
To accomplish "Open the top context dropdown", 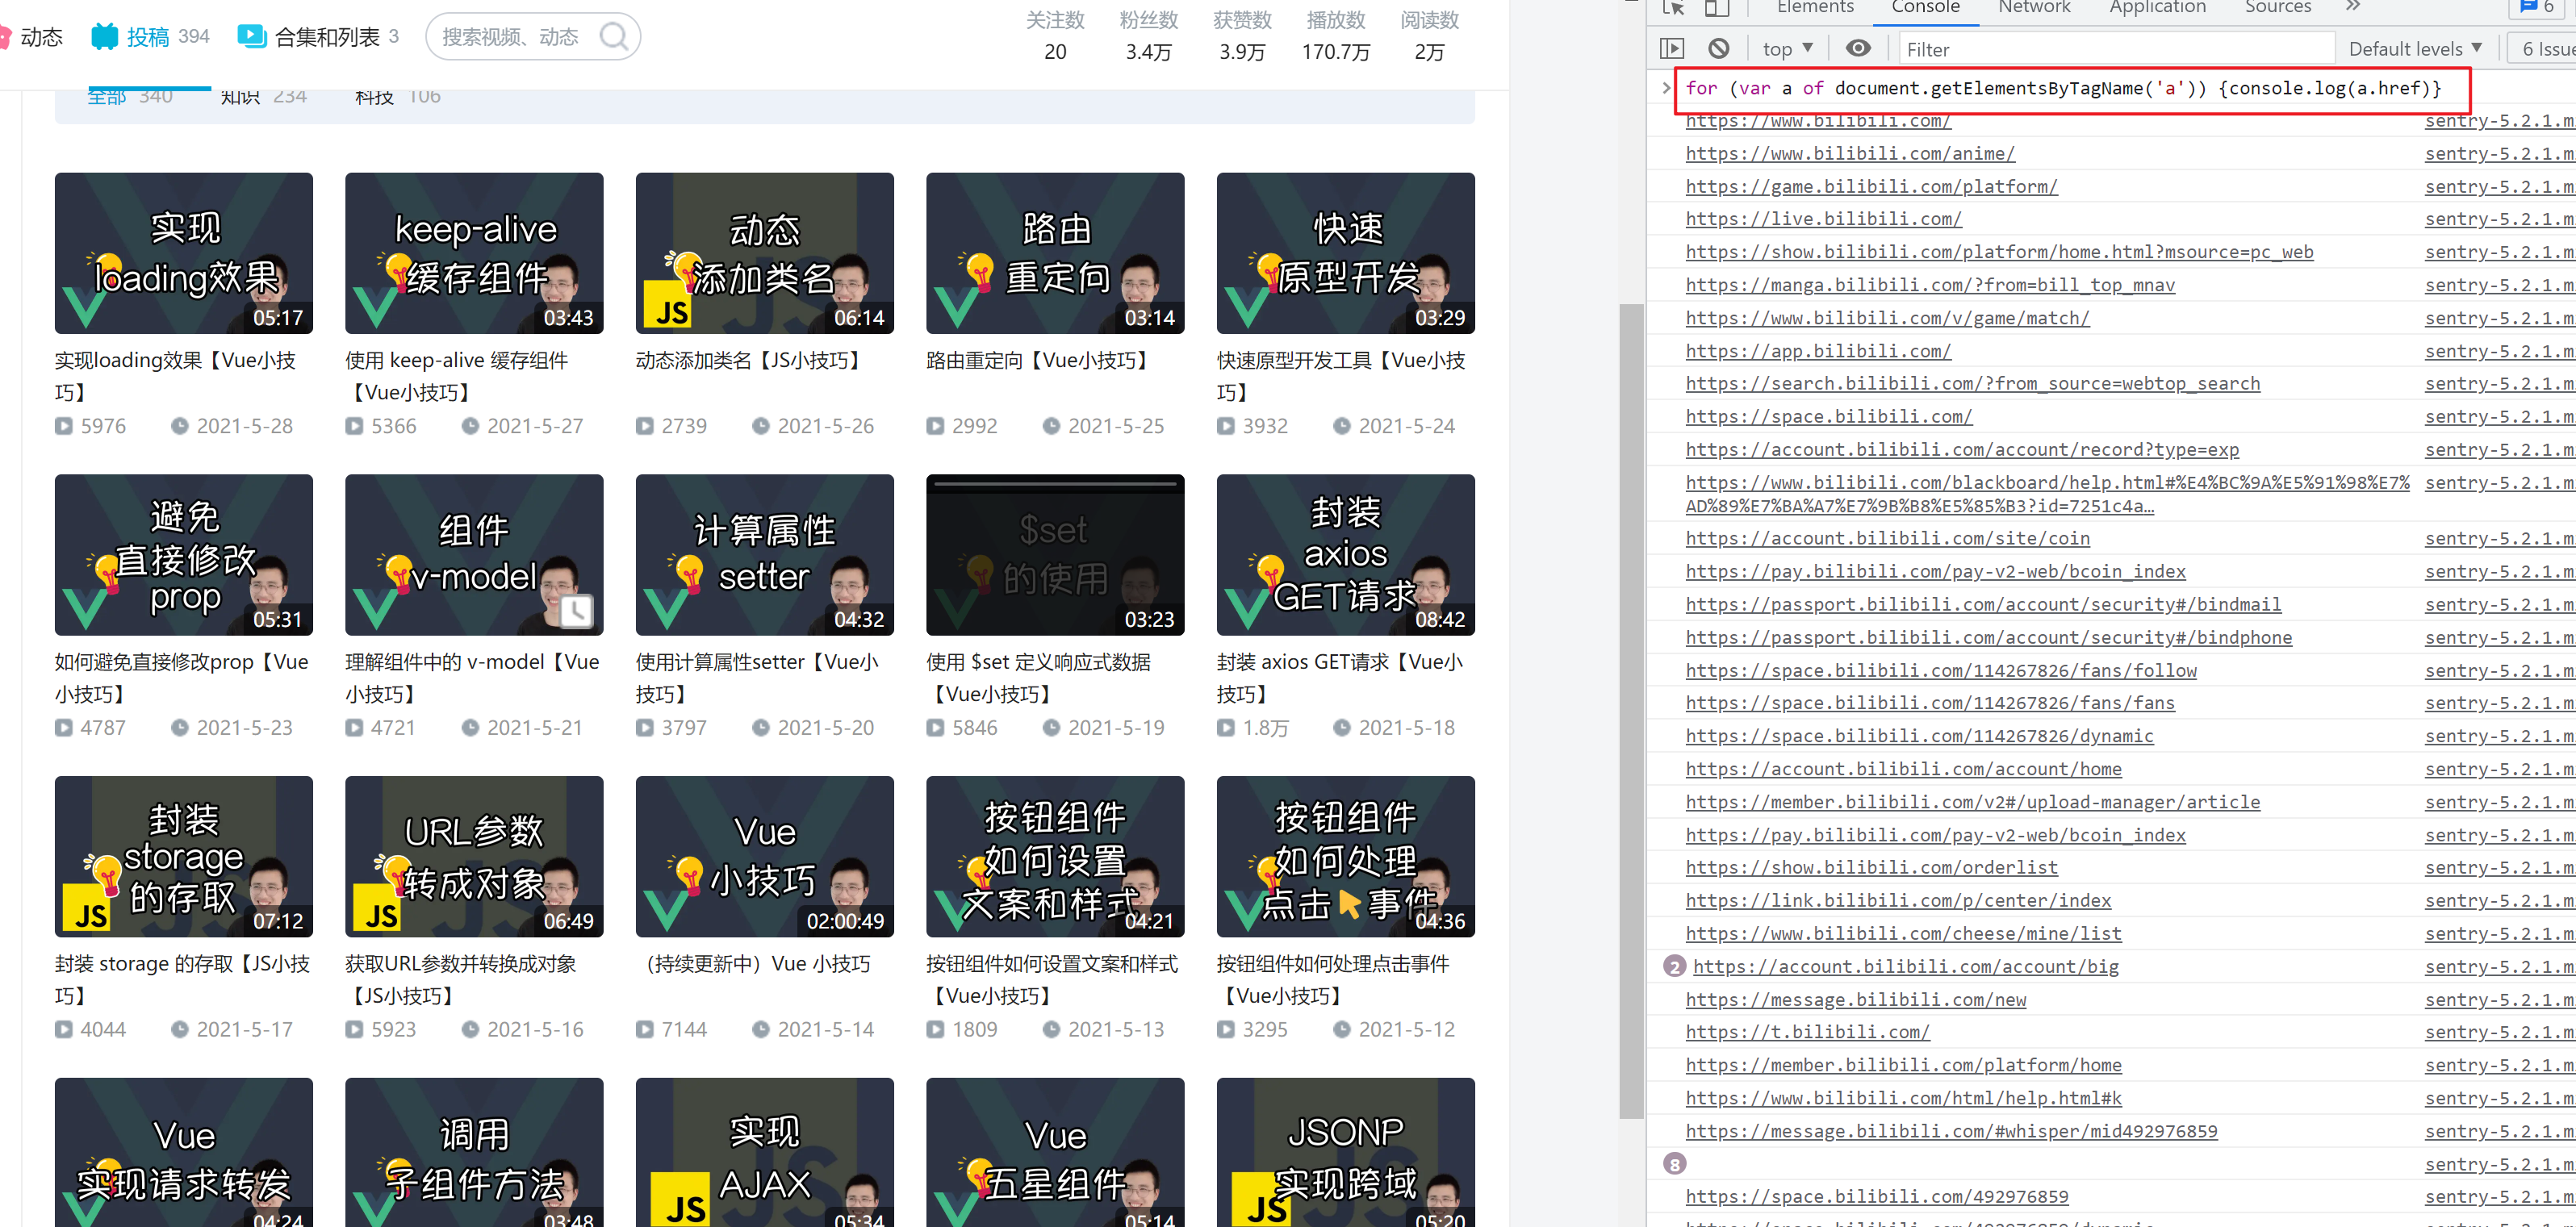I will (x=1787, y=48).
